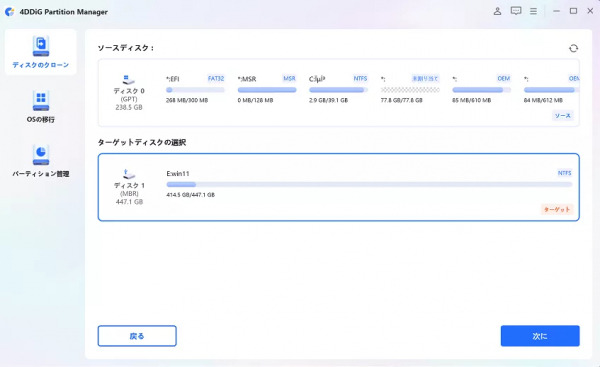Click the ソース (Source) tag

[x=562, y=116]
